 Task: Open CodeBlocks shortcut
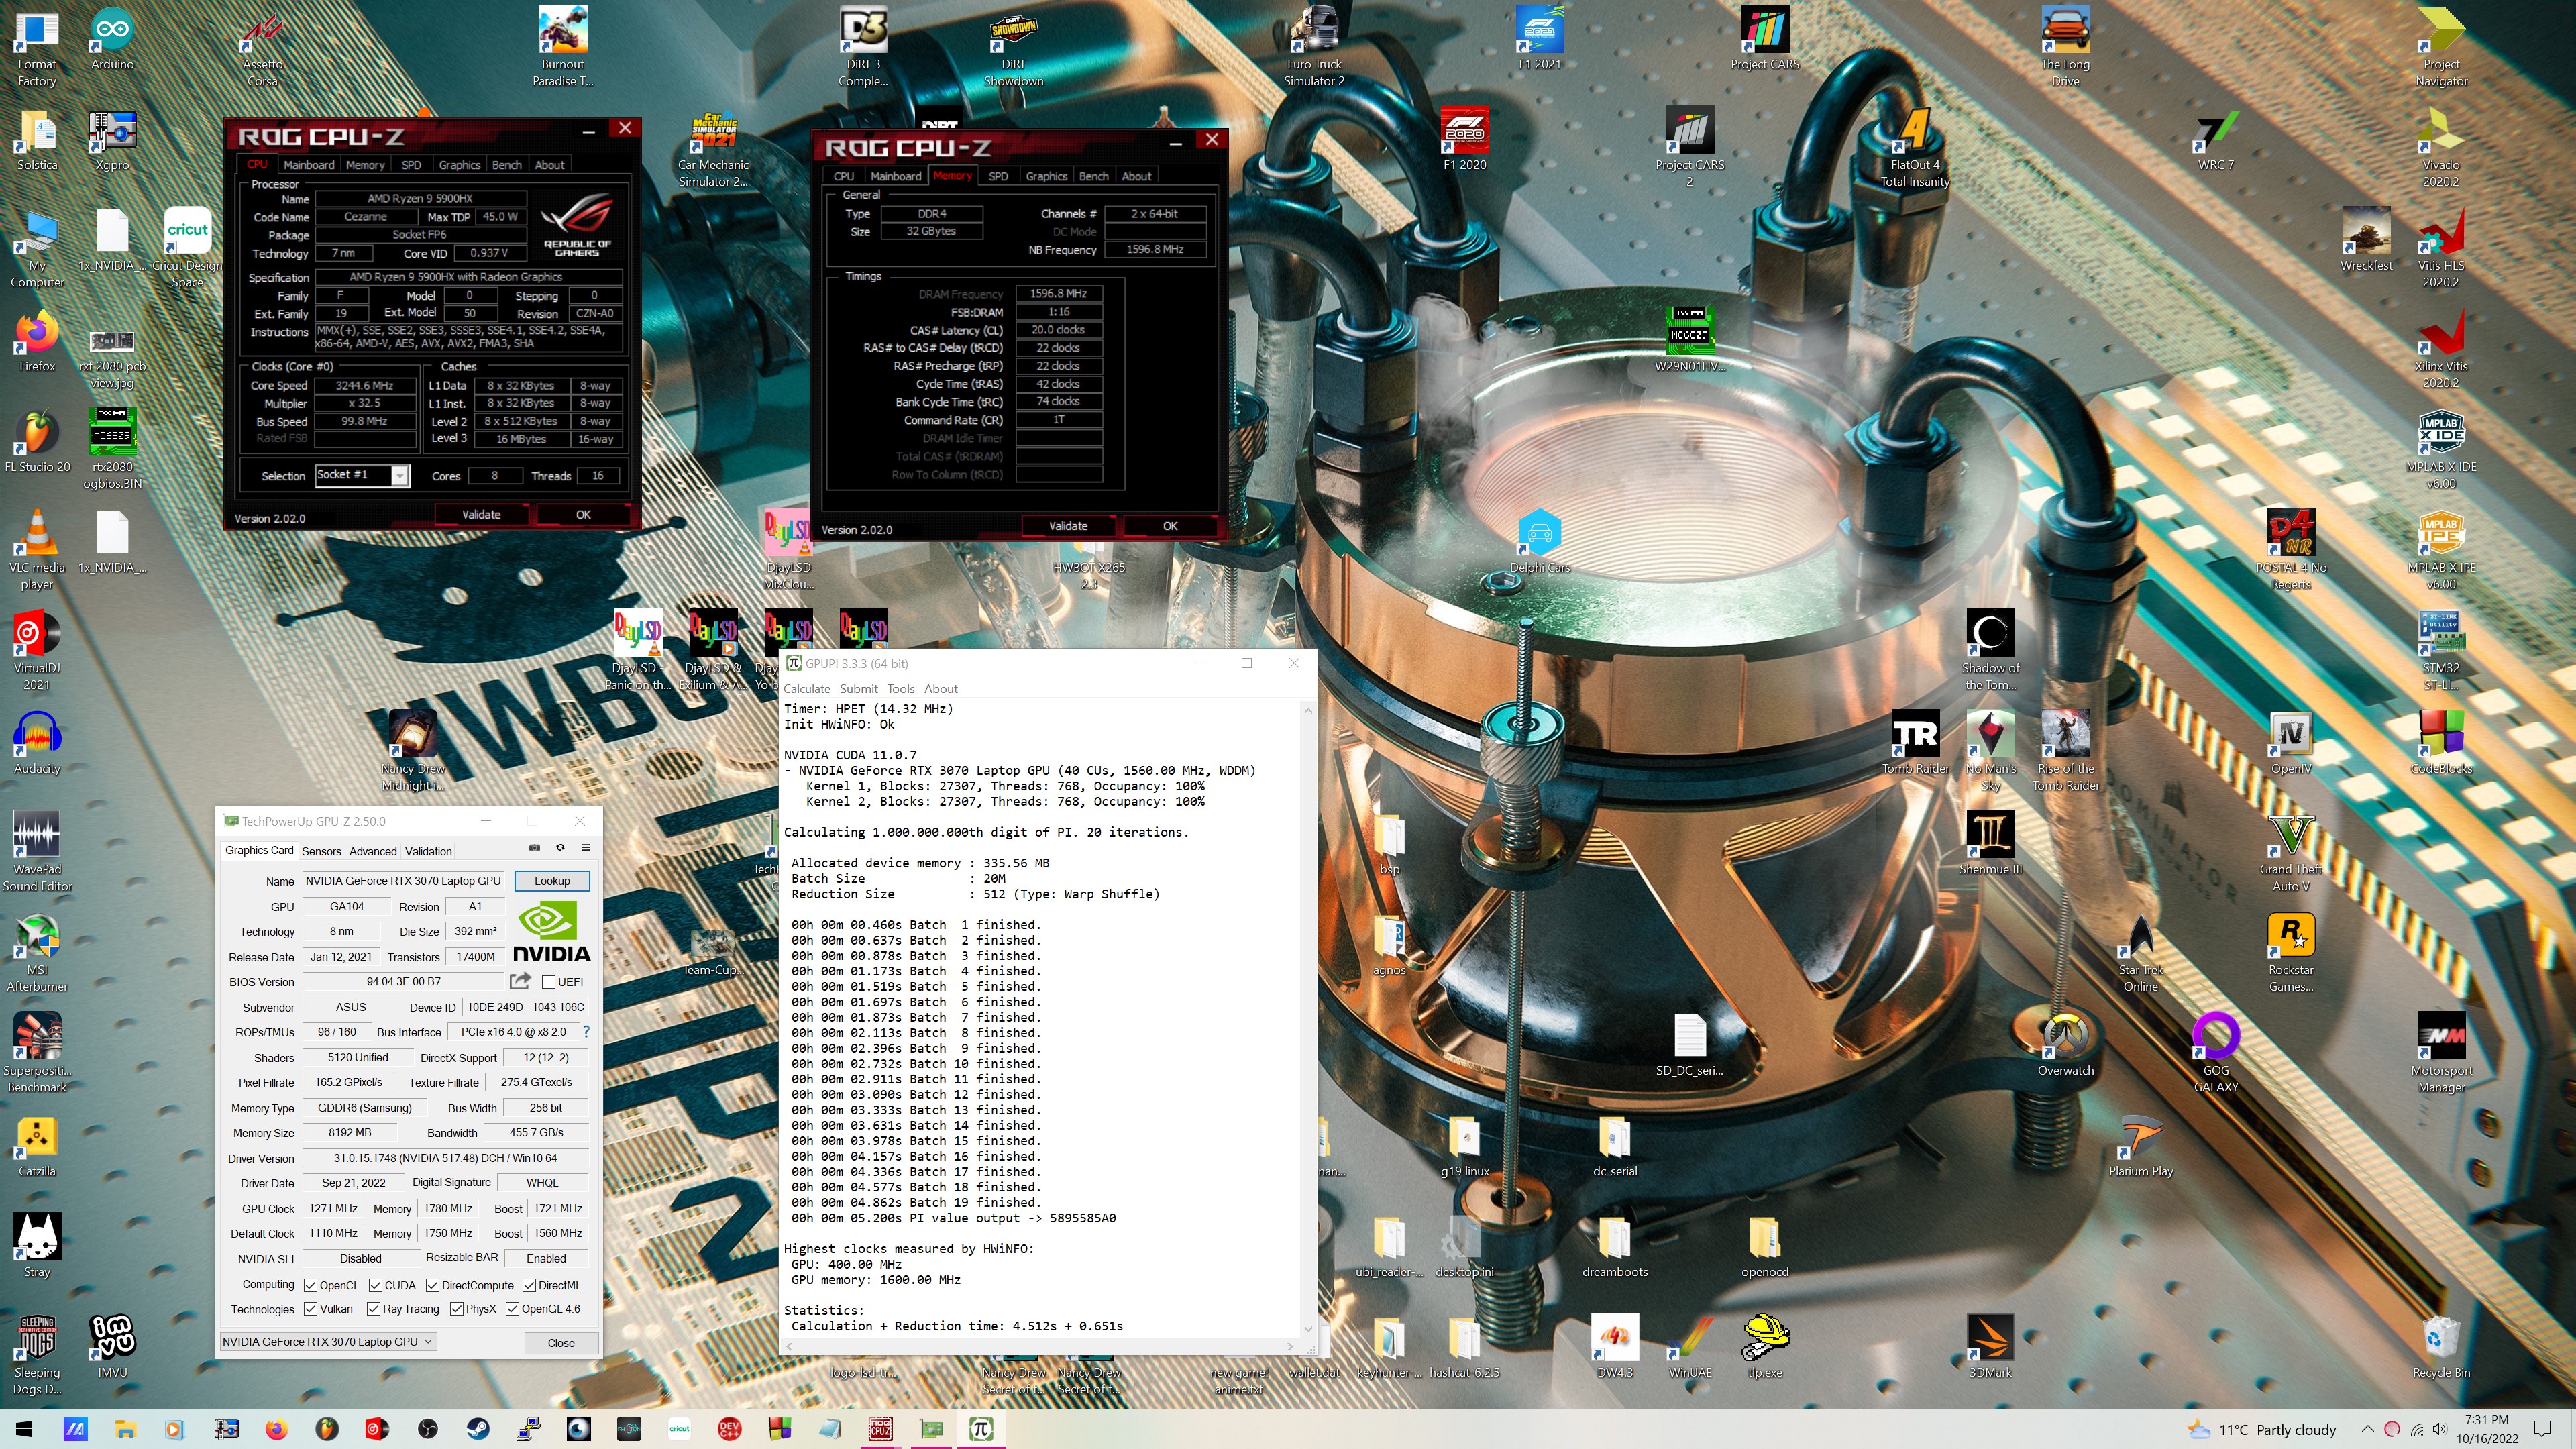click(x=2440, y=743)
